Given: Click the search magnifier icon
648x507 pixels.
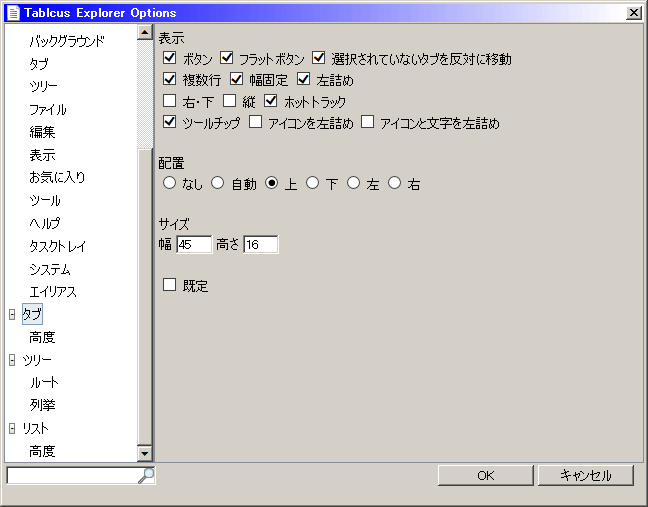Looking at the screenshot, I should point(146,476).
